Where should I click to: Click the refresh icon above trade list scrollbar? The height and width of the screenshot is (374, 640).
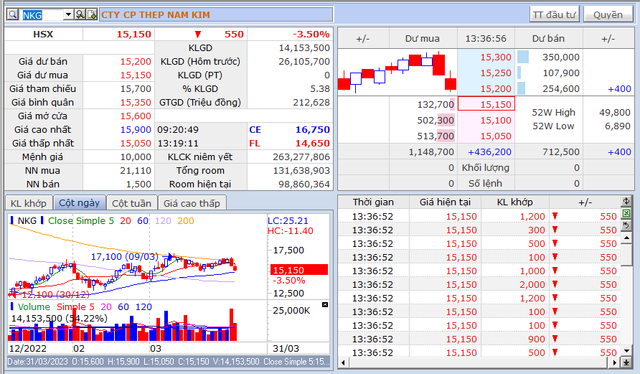point(626,201)
